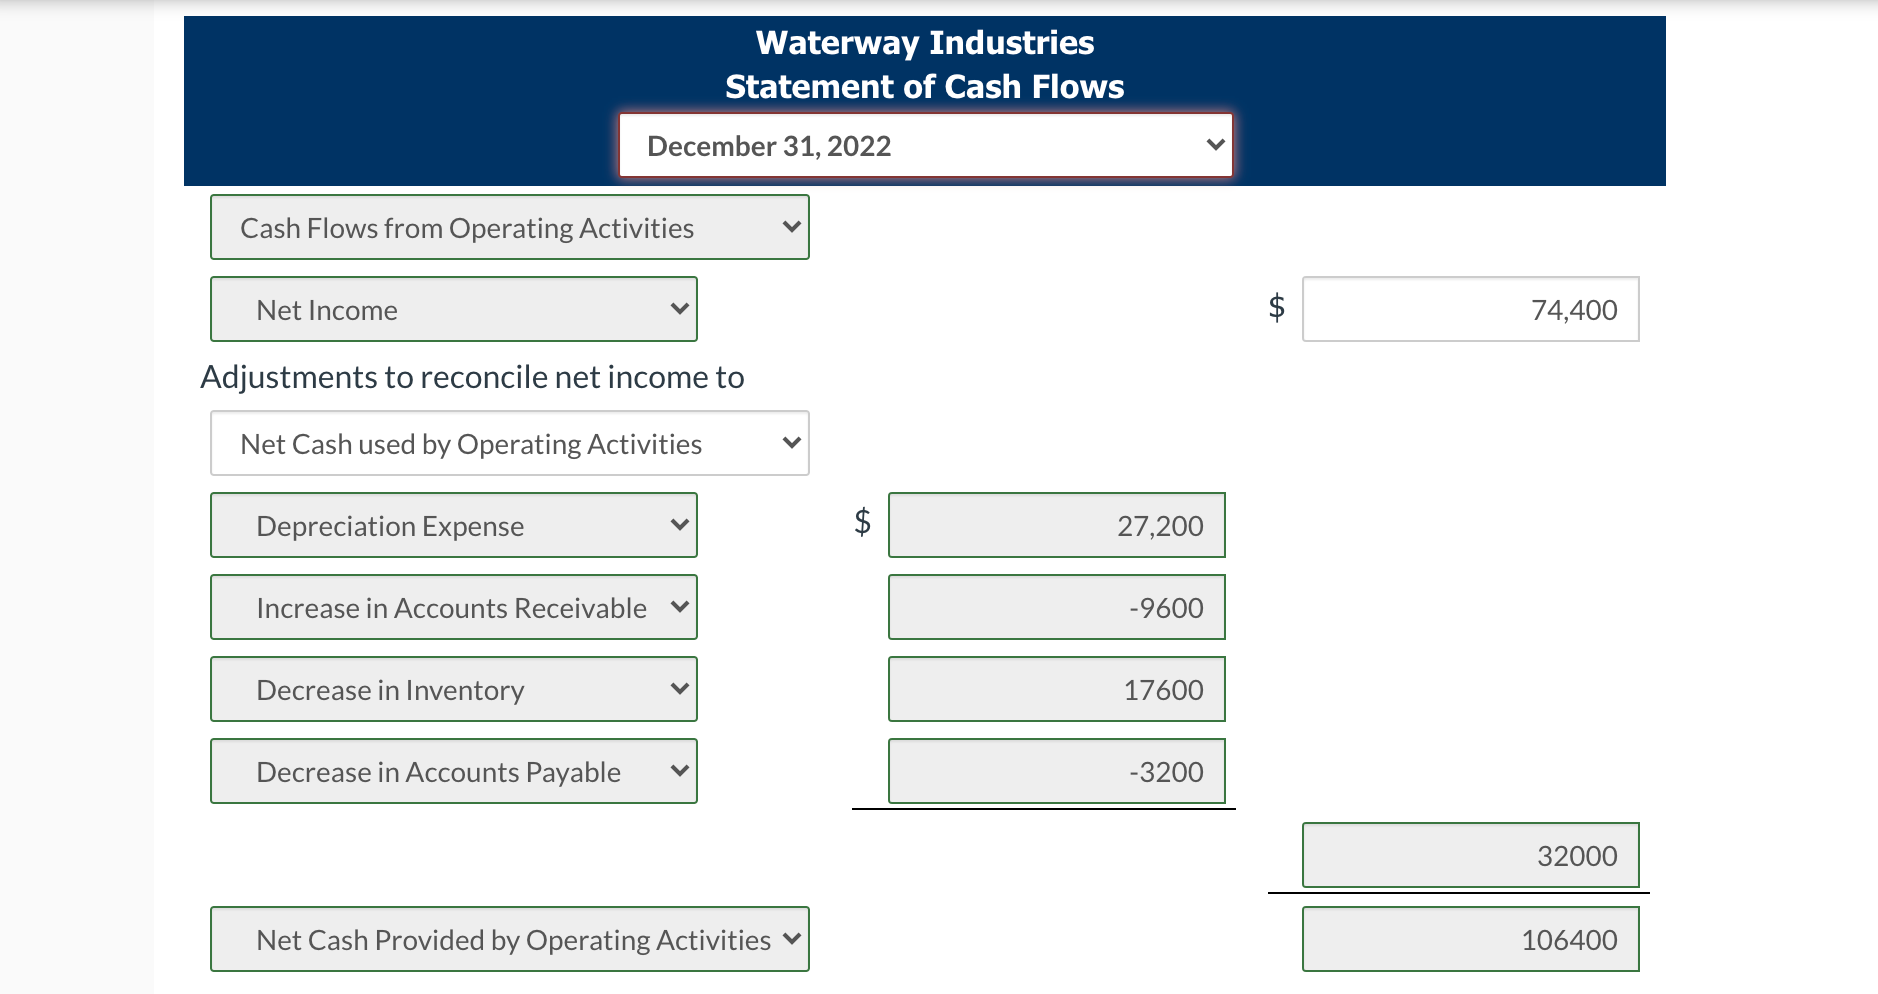1878x994 pixels.
Task: Click the 106400 net cash total field
Action: pos(1470,939)
